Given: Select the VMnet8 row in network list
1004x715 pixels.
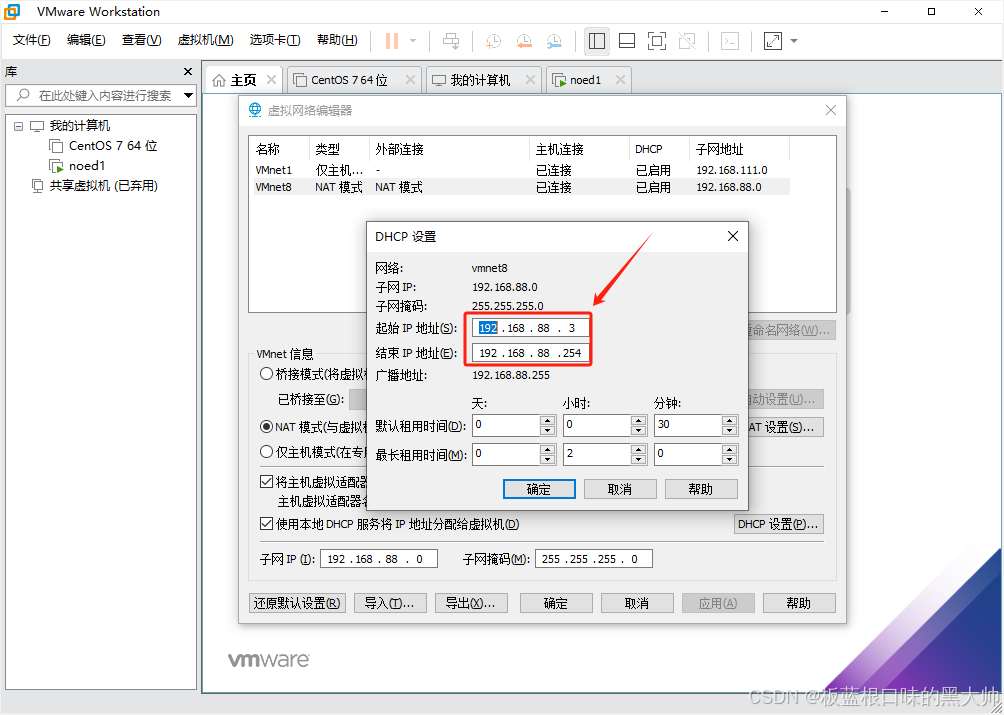Looking at the screenshot, I should point(521,187).
